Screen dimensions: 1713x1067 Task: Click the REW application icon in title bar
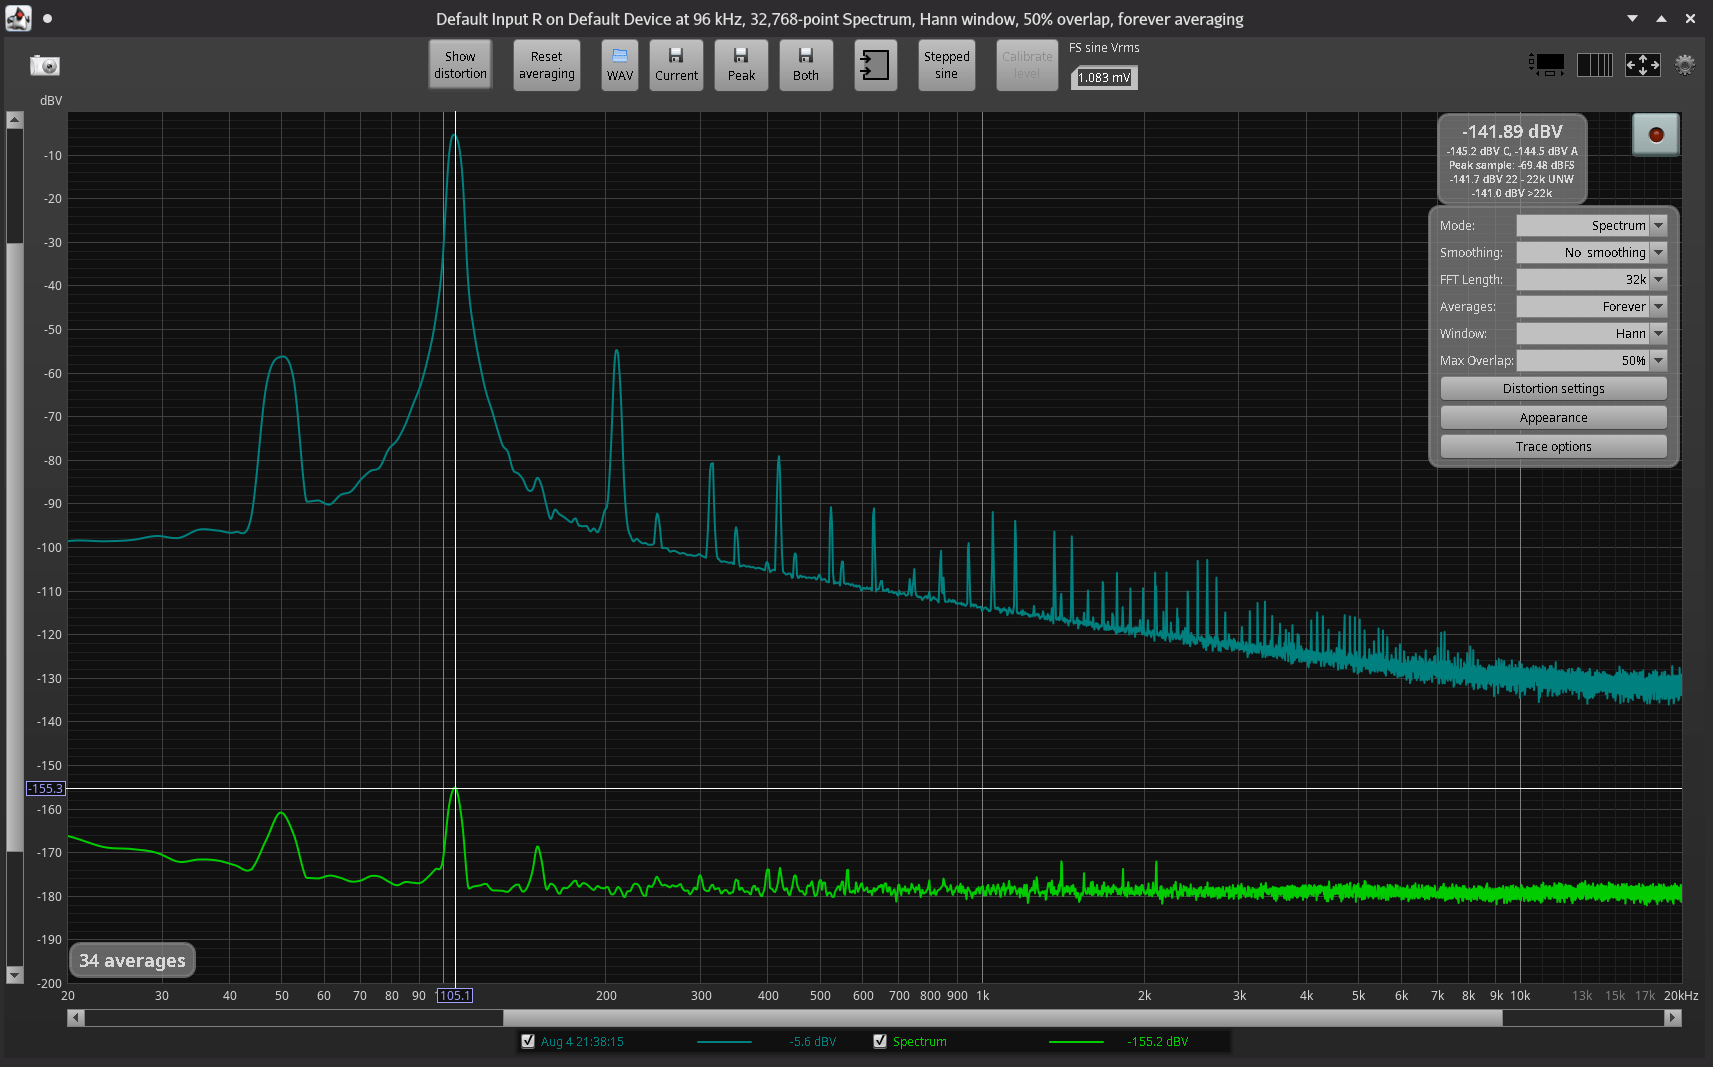click(18, 18)
